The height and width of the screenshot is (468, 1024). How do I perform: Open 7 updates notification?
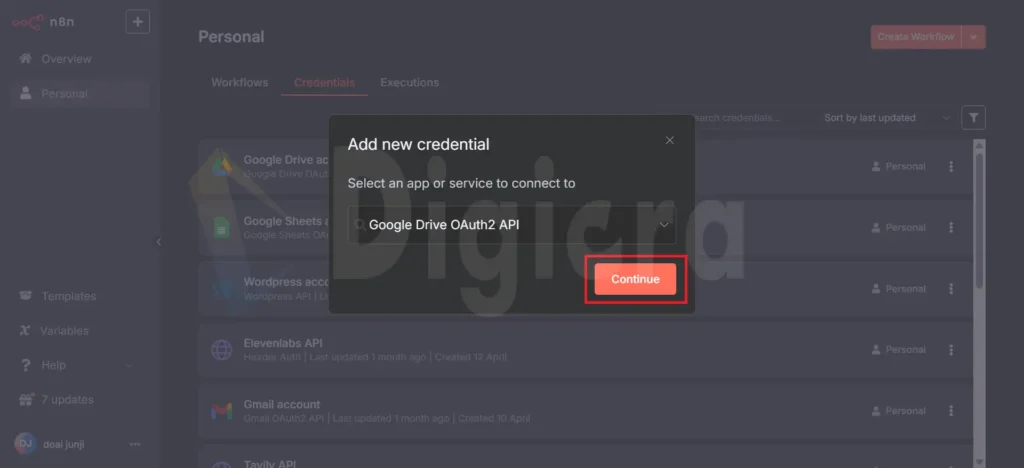tap(80, 399)
